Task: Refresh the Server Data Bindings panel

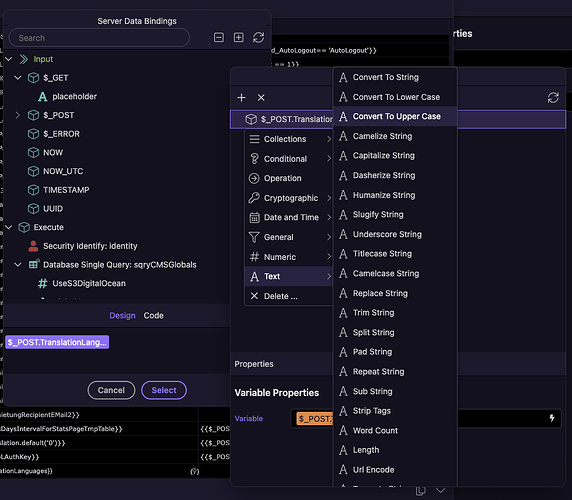Action: click(259, 38)
